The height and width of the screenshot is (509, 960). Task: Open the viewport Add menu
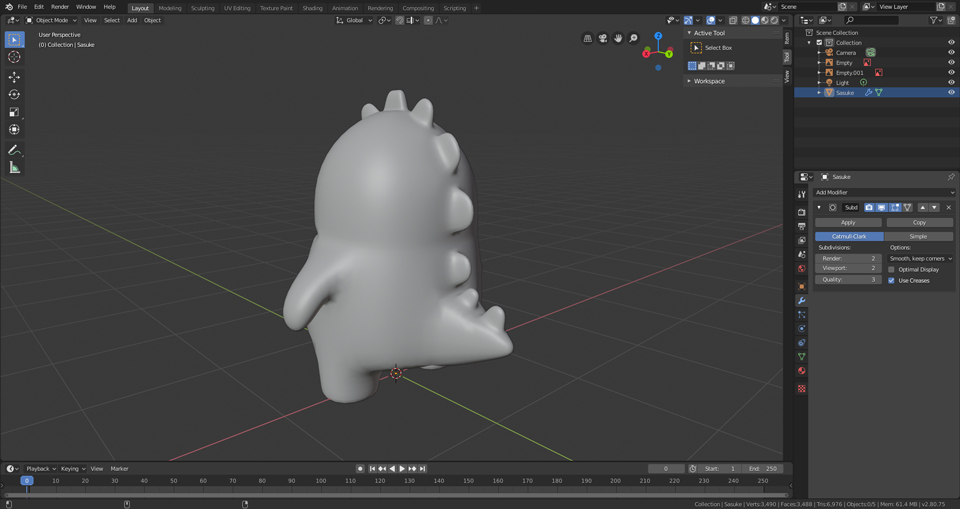(132, 20)
